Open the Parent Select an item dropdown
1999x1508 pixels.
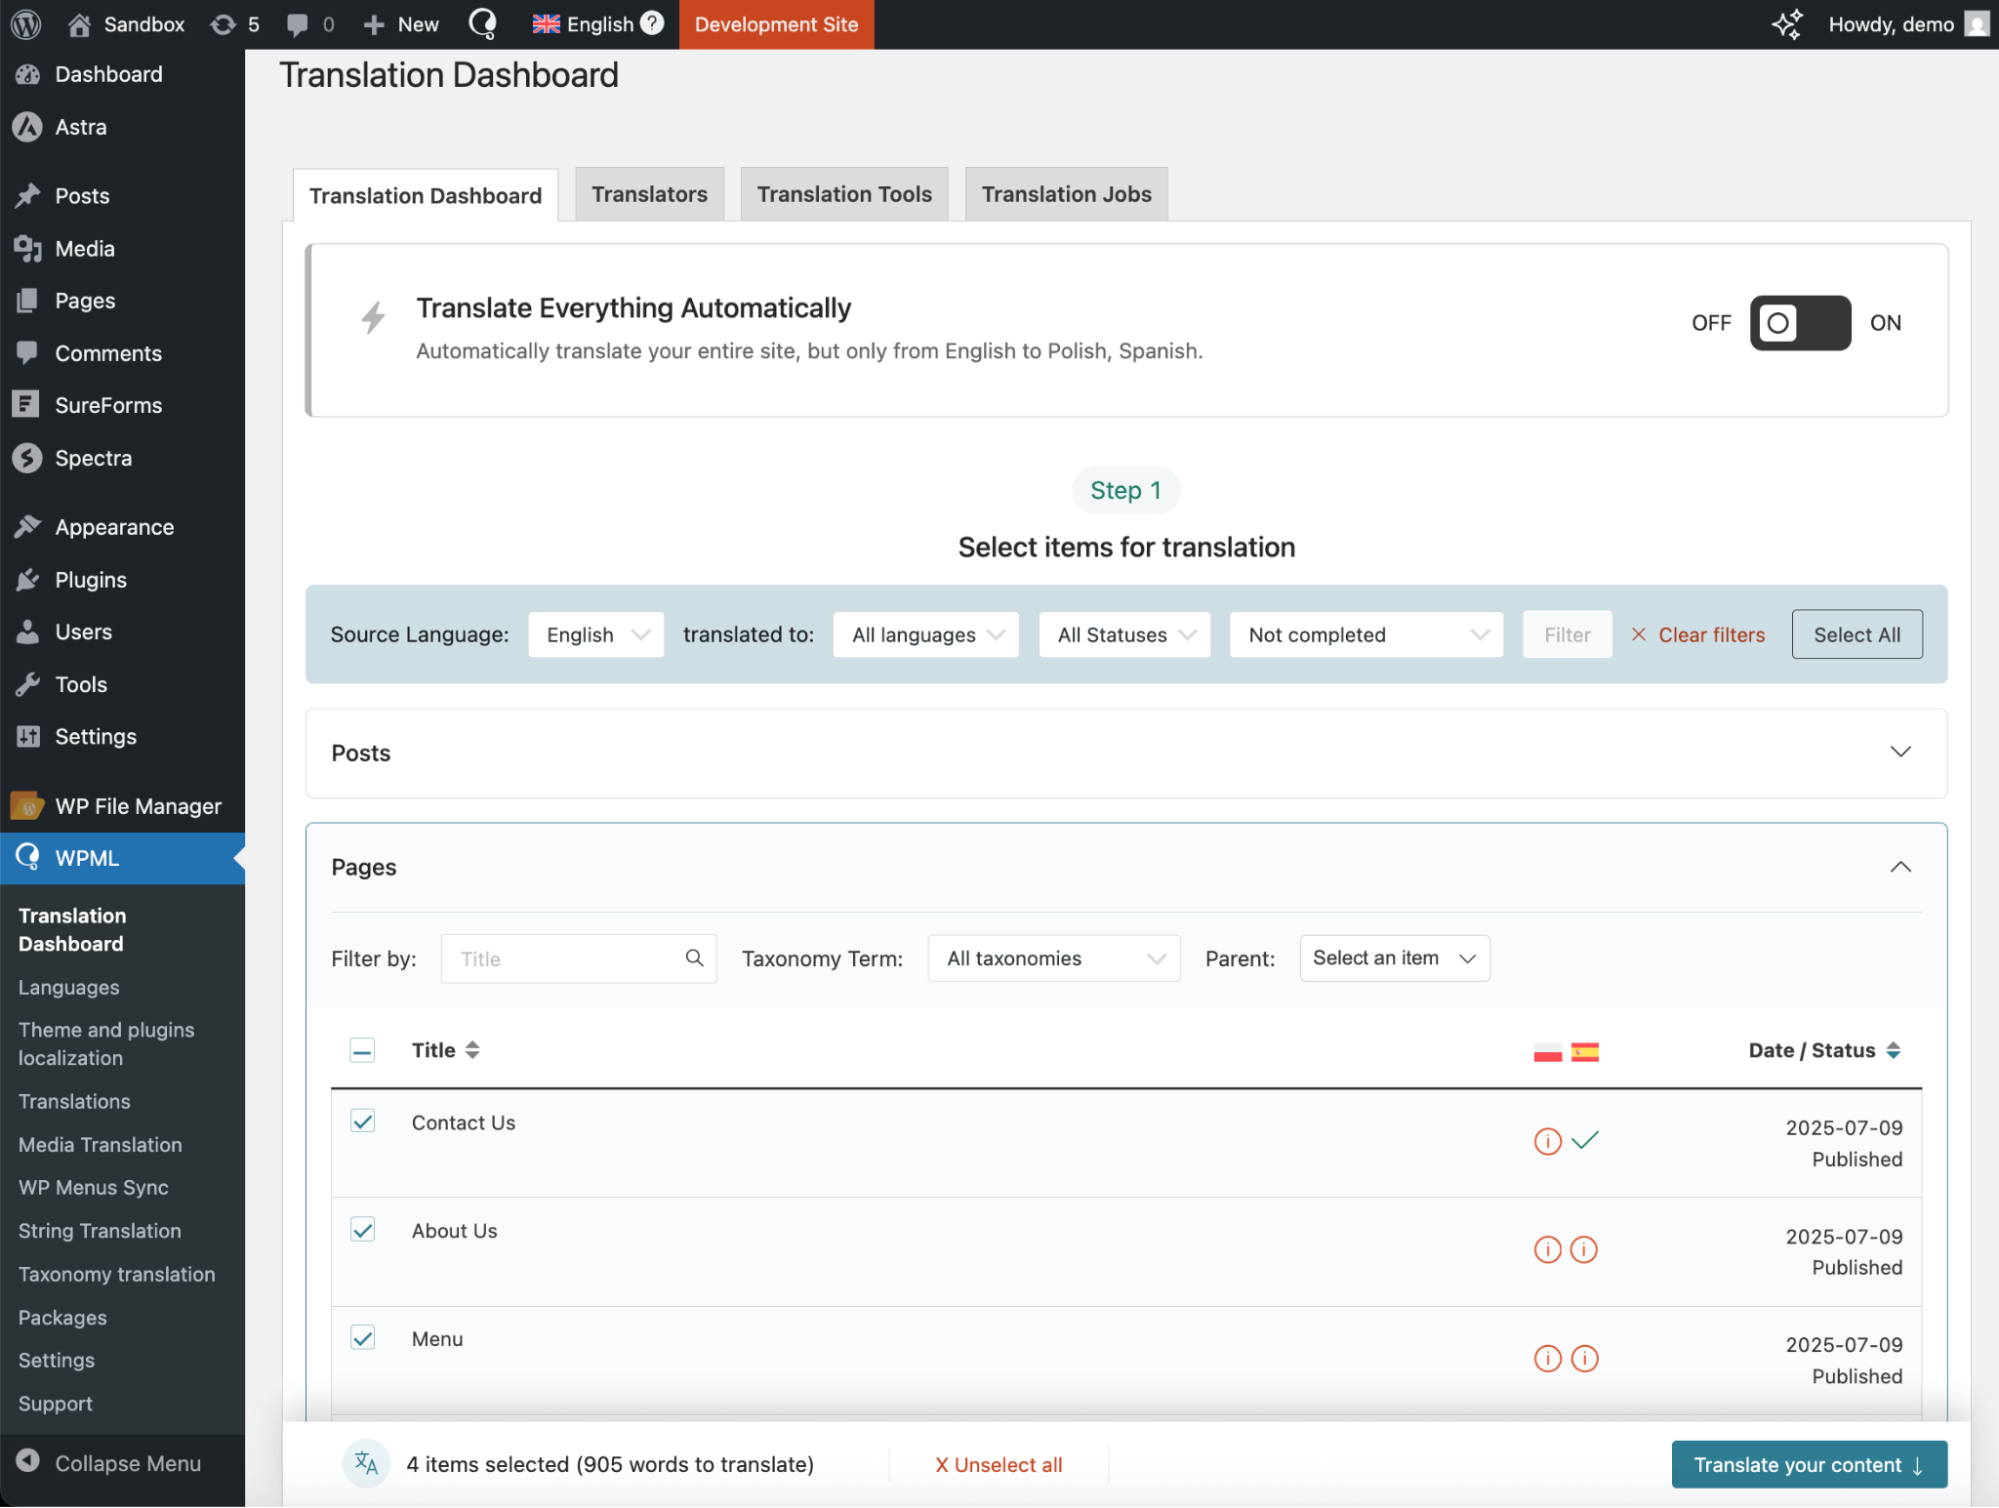(x=1395, y=958)
